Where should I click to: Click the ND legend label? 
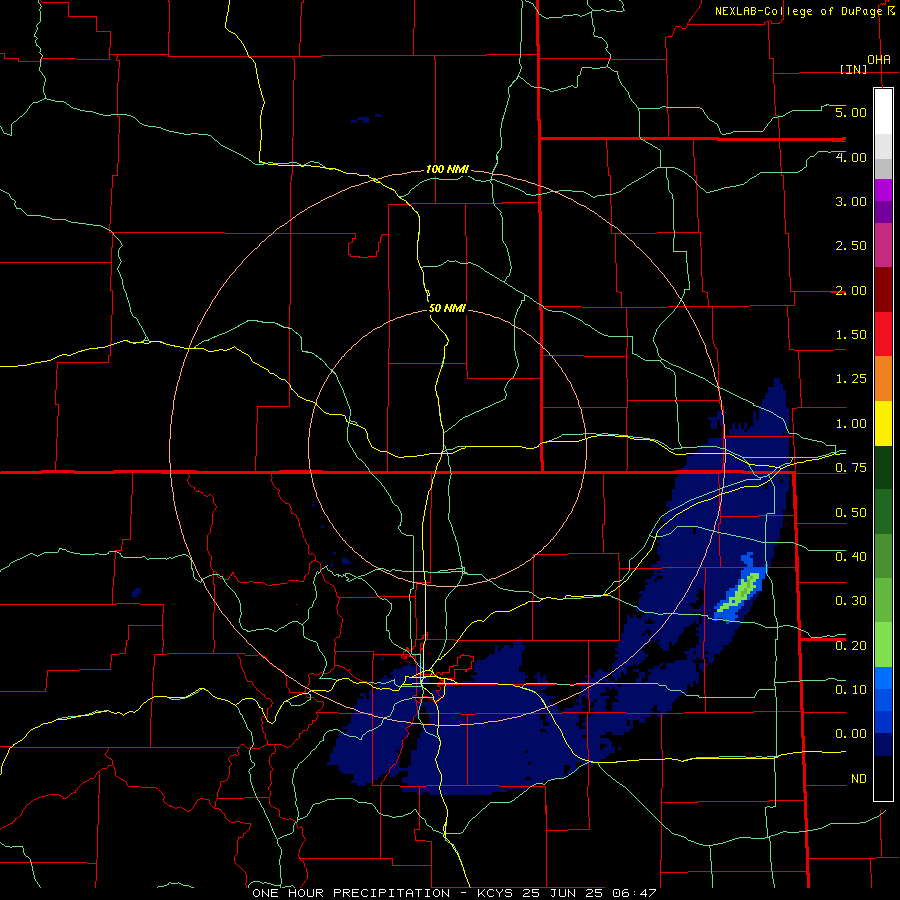point(859,779)
